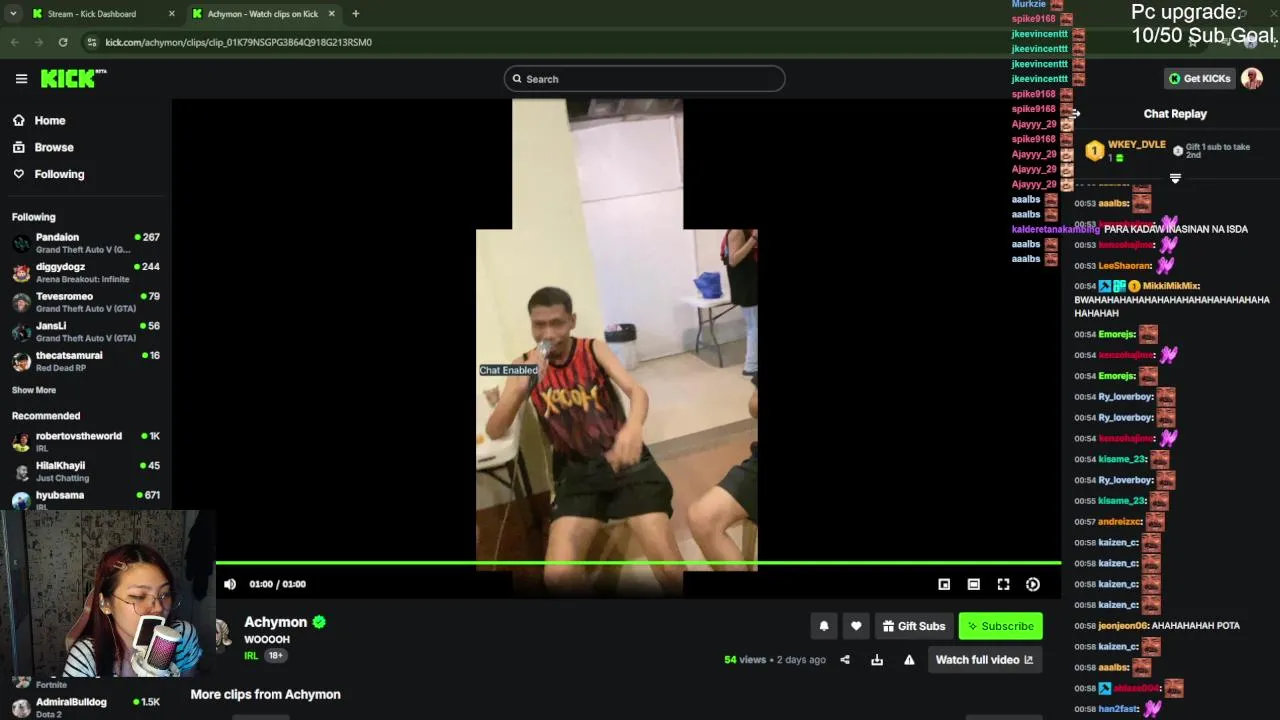Click the green Subscribe button
This screenshot has height=720, width=1280.
coord(1000,626)
